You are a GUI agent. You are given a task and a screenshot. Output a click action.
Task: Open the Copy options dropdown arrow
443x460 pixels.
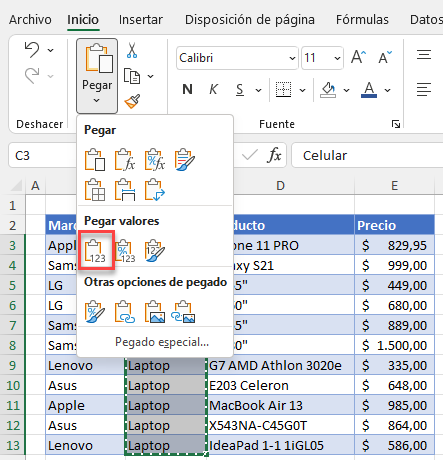(151, 76)
